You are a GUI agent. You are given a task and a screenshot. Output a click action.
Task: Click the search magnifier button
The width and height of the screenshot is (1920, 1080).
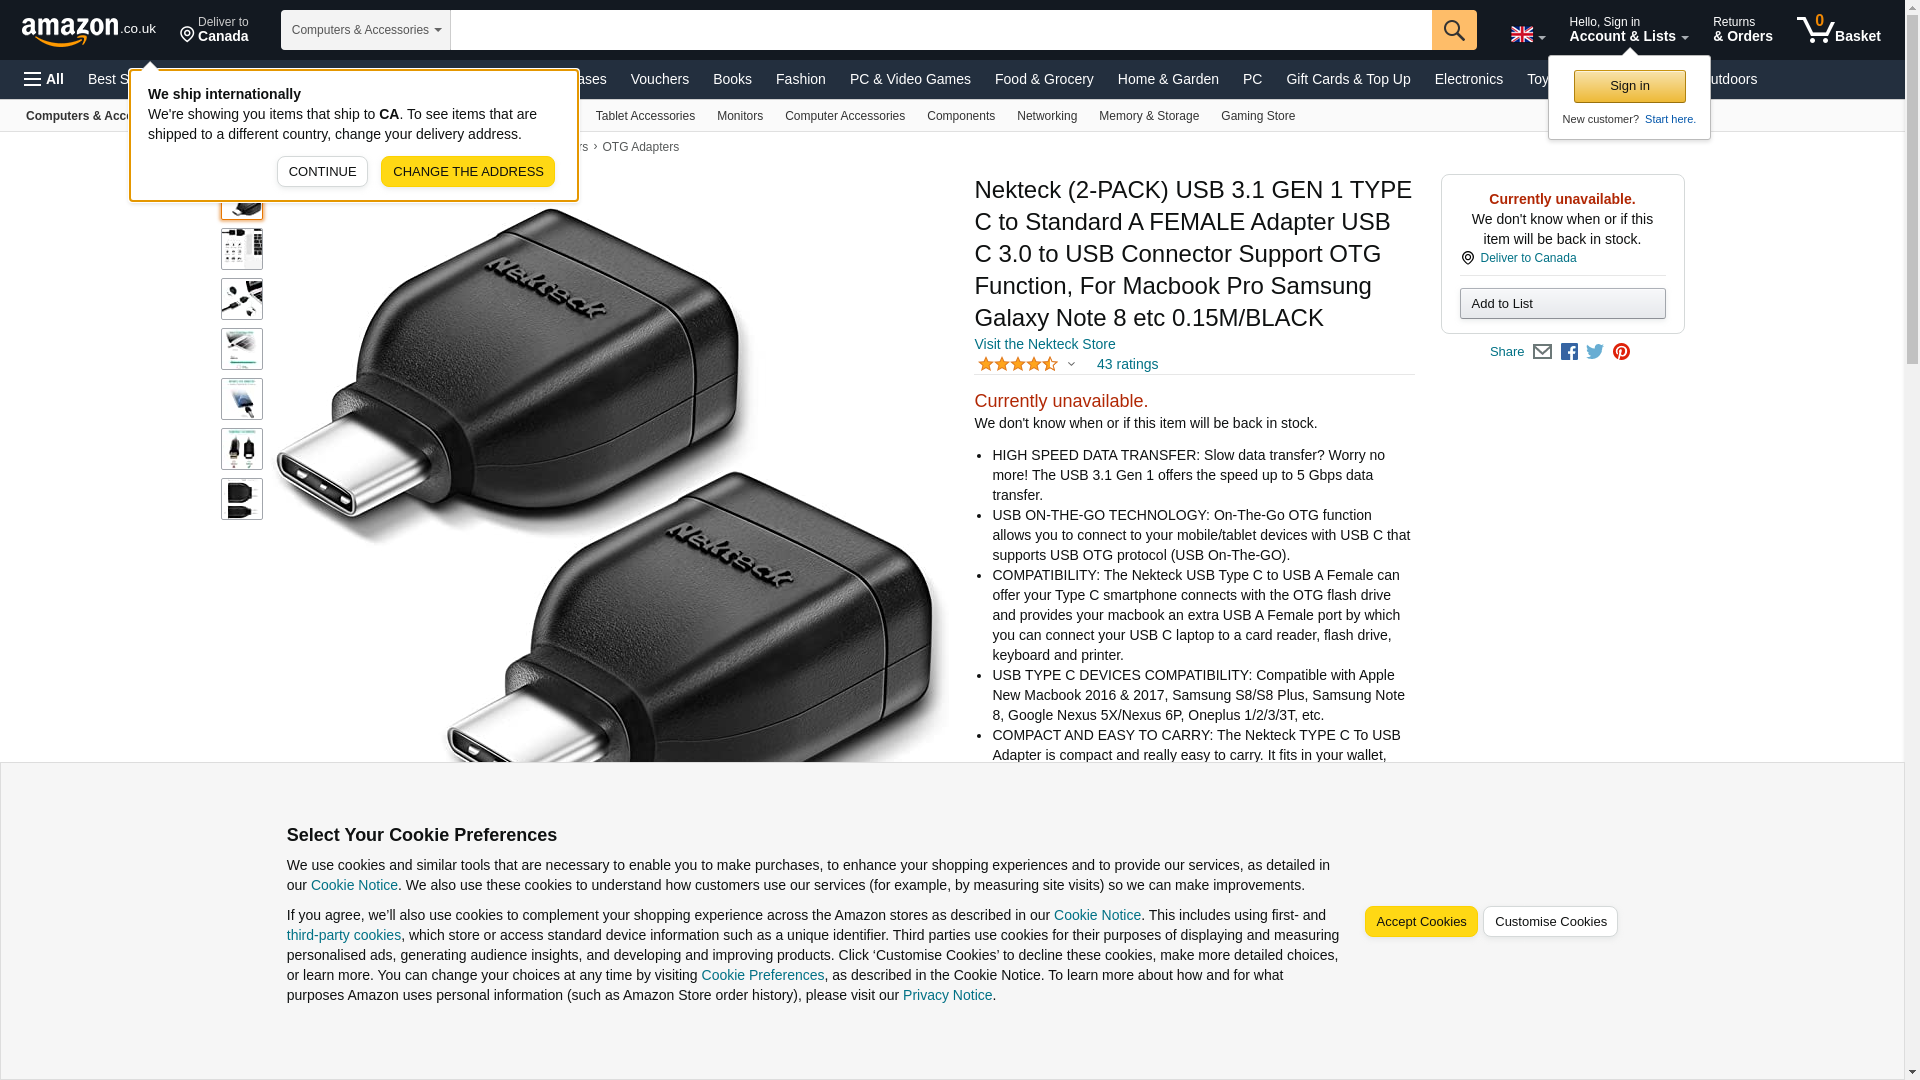pos(1453,30)
